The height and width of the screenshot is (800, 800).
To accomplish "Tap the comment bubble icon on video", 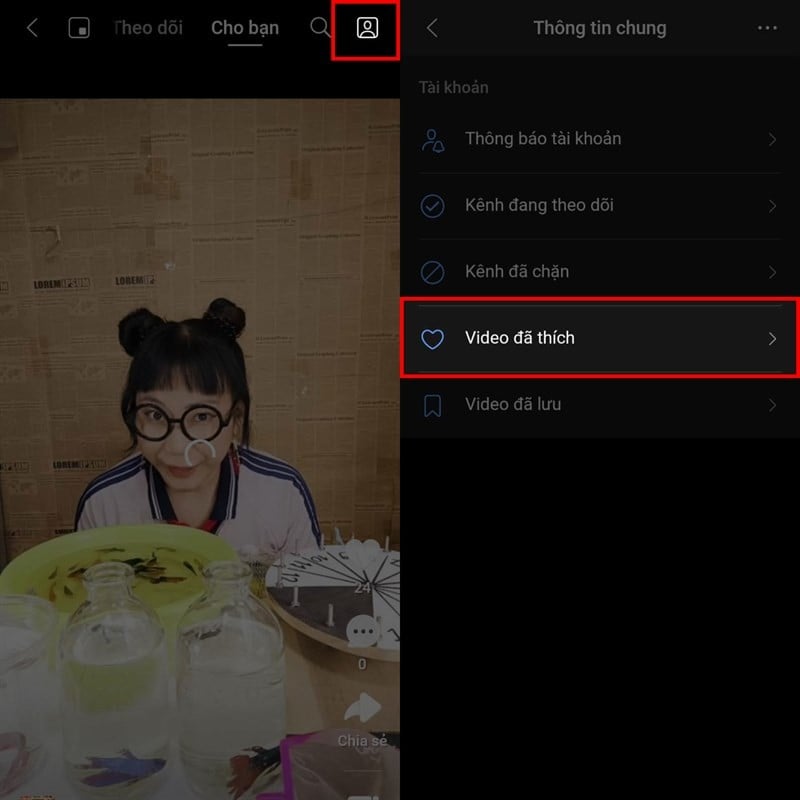I will click(x=363, y=631).
